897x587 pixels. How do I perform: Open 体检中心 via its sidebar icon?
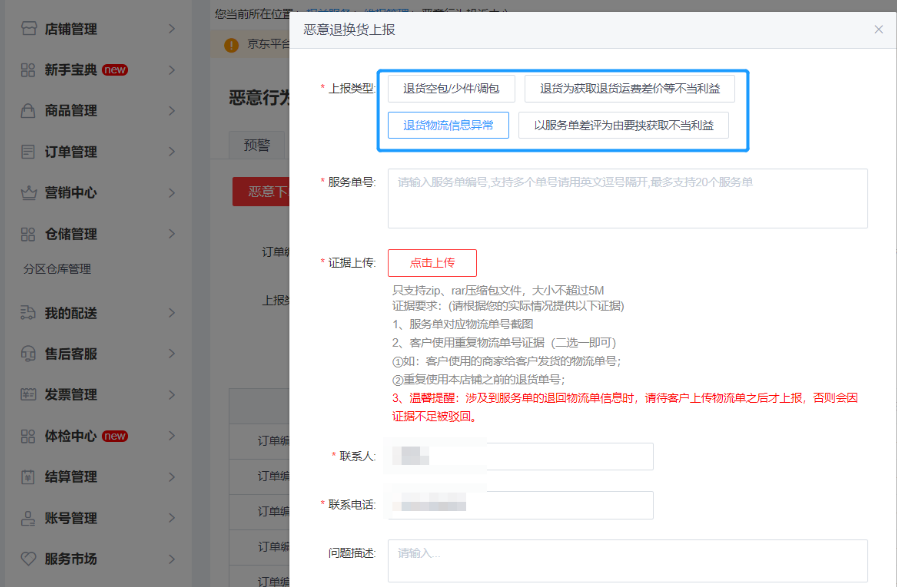pos(29,436)
